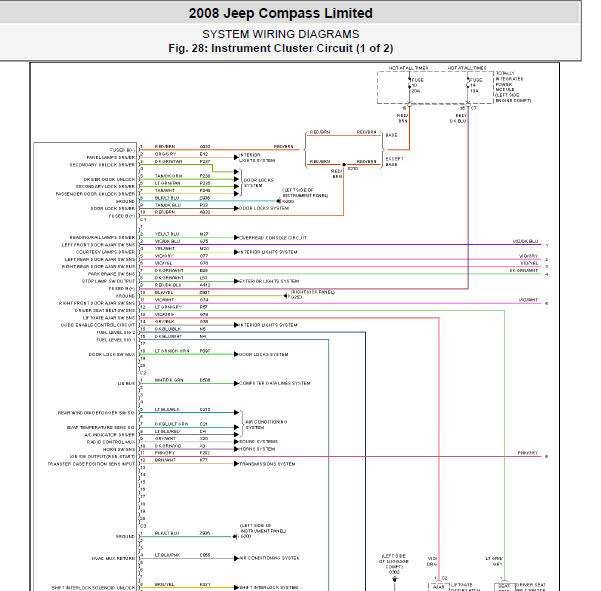This screenshot has height=591, width=601.
Task: Click the "STOP LAMP SW OUTPUT" label
Action: pos(108,281)
